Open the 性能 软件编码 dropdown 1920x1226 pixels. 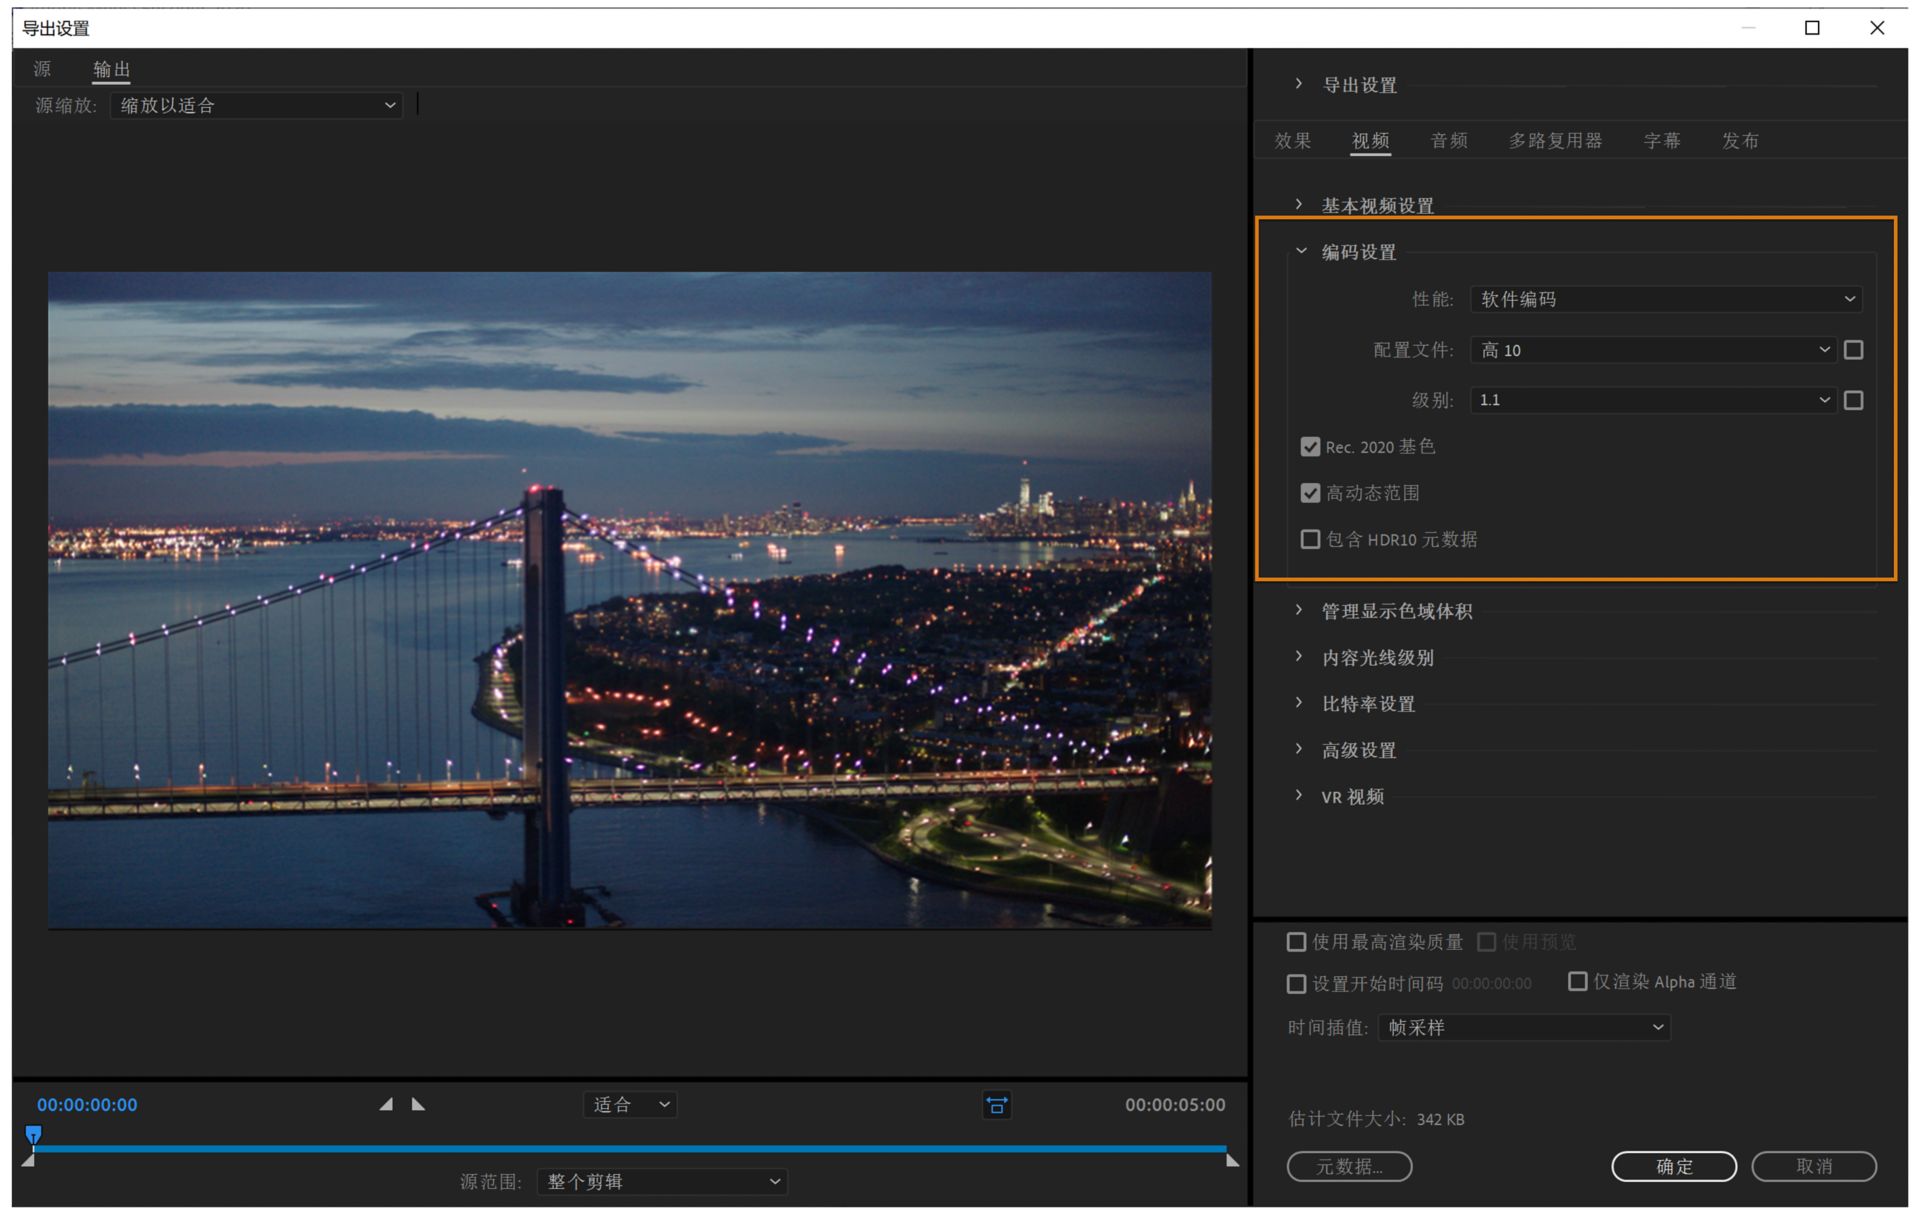[x=1666, y=299]
